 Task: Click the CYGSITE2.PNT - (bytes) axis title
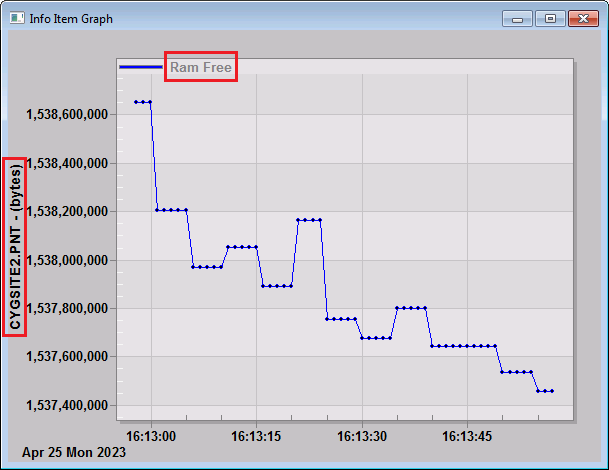[x=16, y=247]
